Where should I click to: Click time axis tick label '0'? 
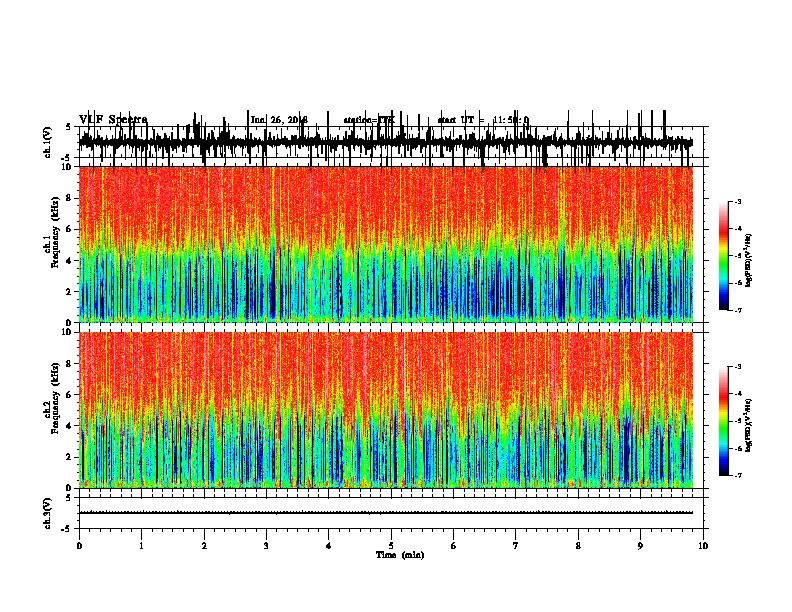pos(79,546)
